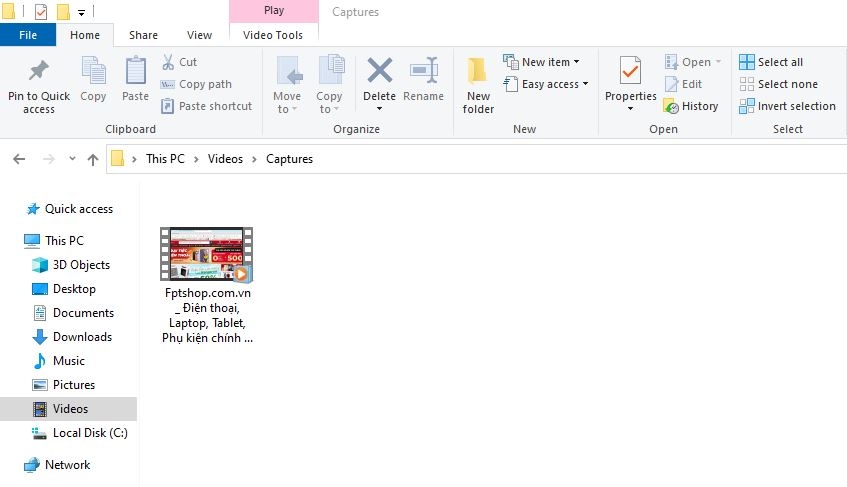Click the title bar new folder icon
847x487 pixels.
(x=63, y=11)
